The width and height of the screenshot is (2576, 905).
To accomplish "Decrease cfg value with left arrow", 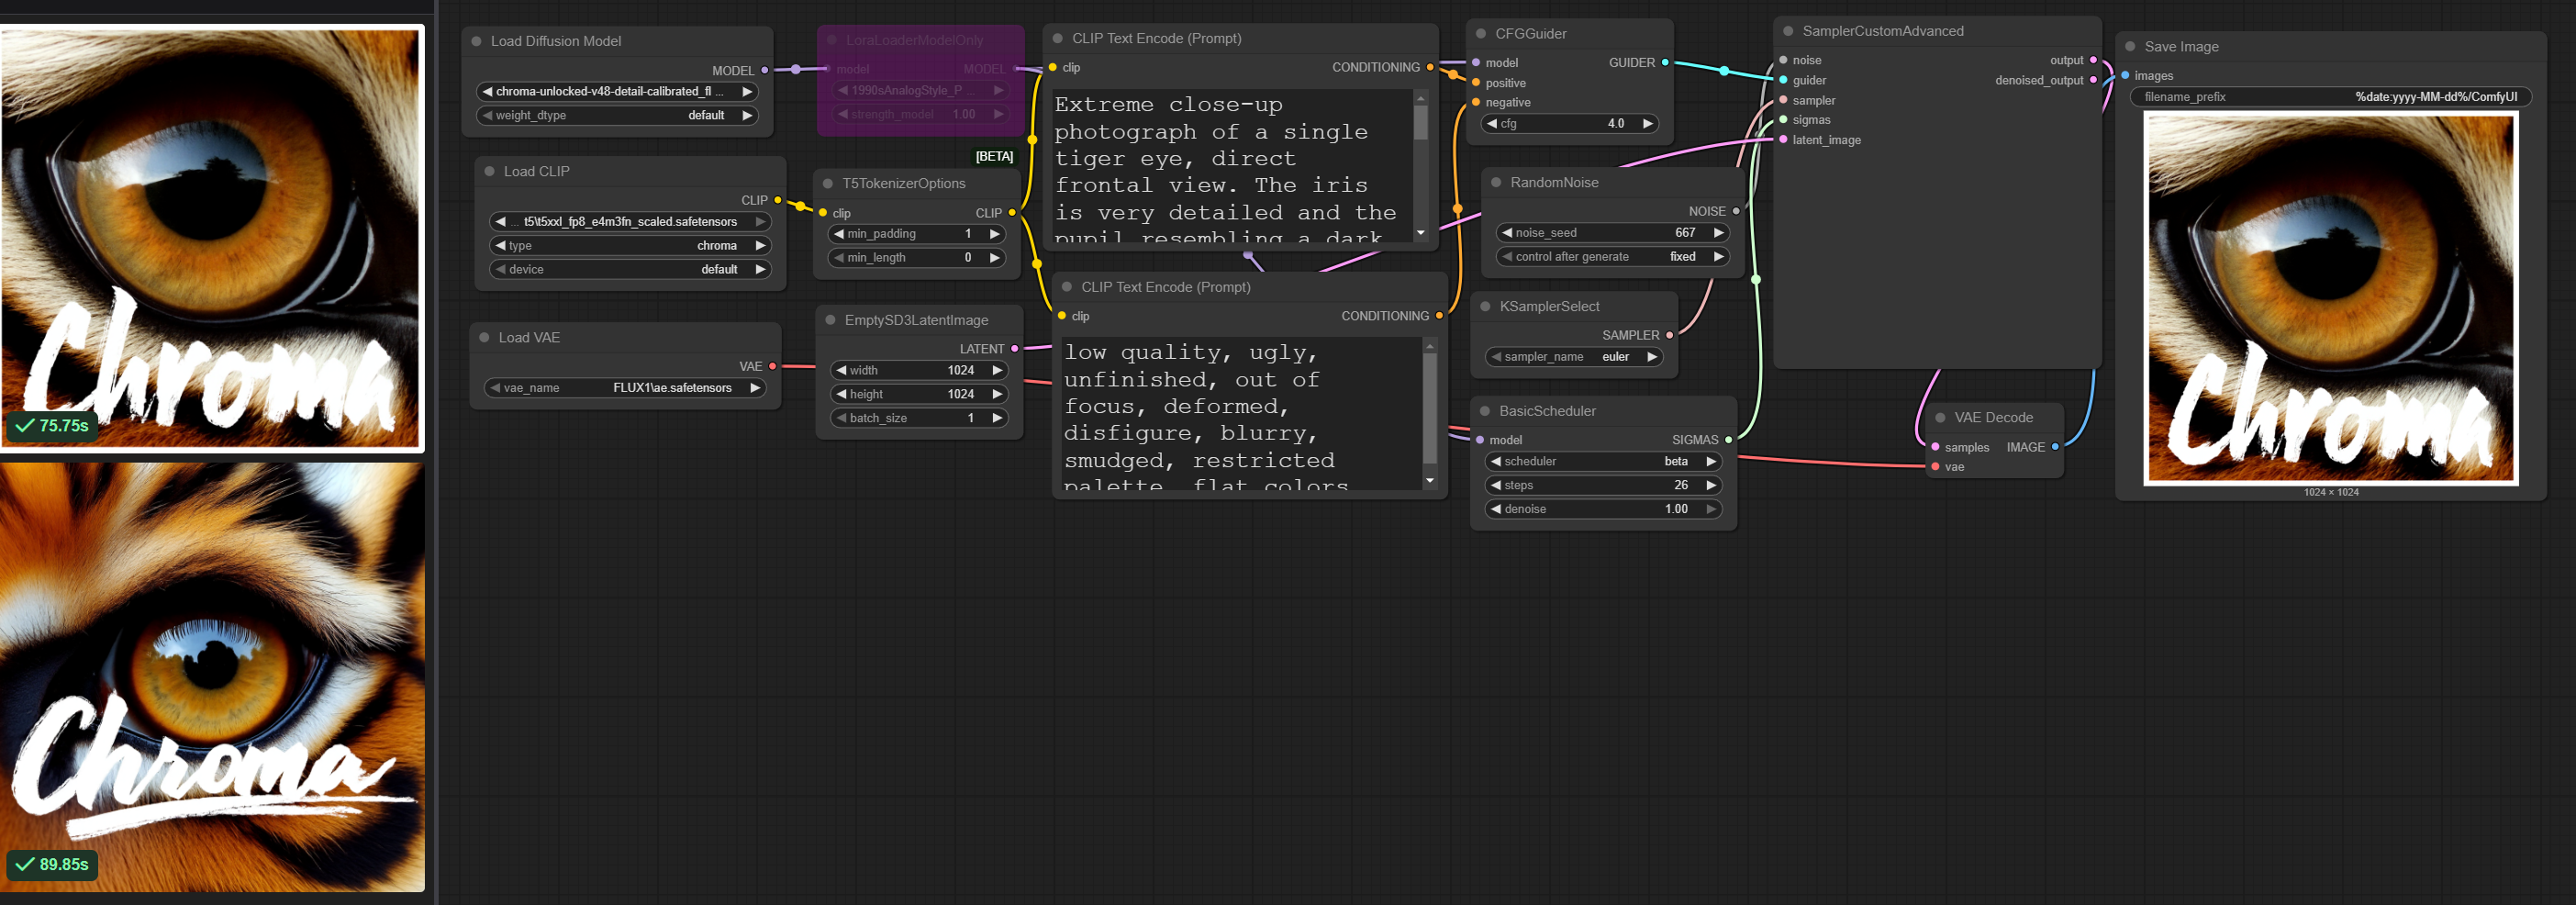I will click(x=1492, y=123).
